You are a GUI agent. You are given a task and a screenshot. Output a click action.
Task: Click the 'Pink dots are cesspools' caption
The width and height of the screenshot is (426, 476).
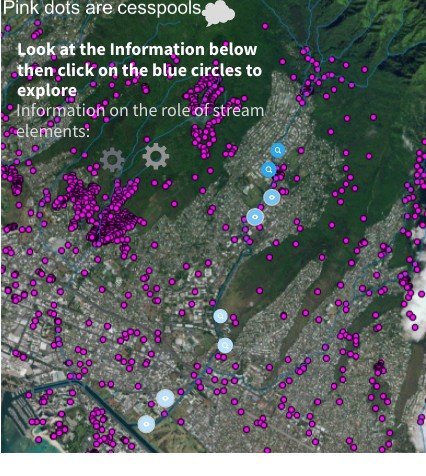102,8
